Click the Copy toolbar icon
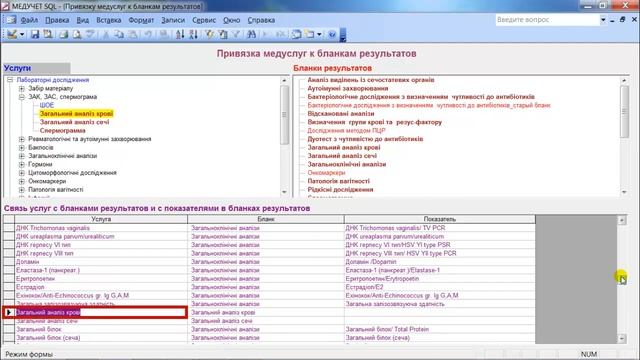 pyautogui.click(x=119, y=34)
